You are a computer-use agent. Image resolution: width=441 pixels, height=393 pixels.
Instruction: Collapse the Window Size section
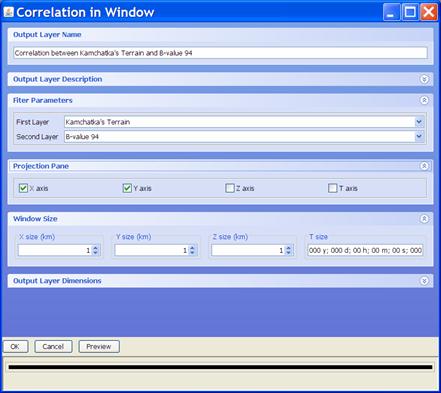(x=424, y=219)
